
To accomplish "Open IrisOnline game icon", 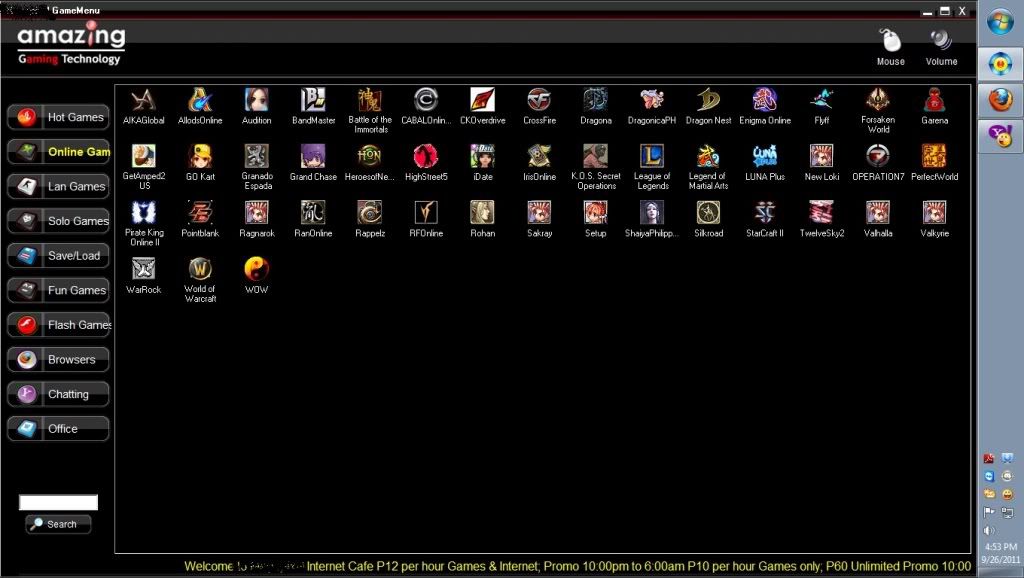I will click(539, 157).
